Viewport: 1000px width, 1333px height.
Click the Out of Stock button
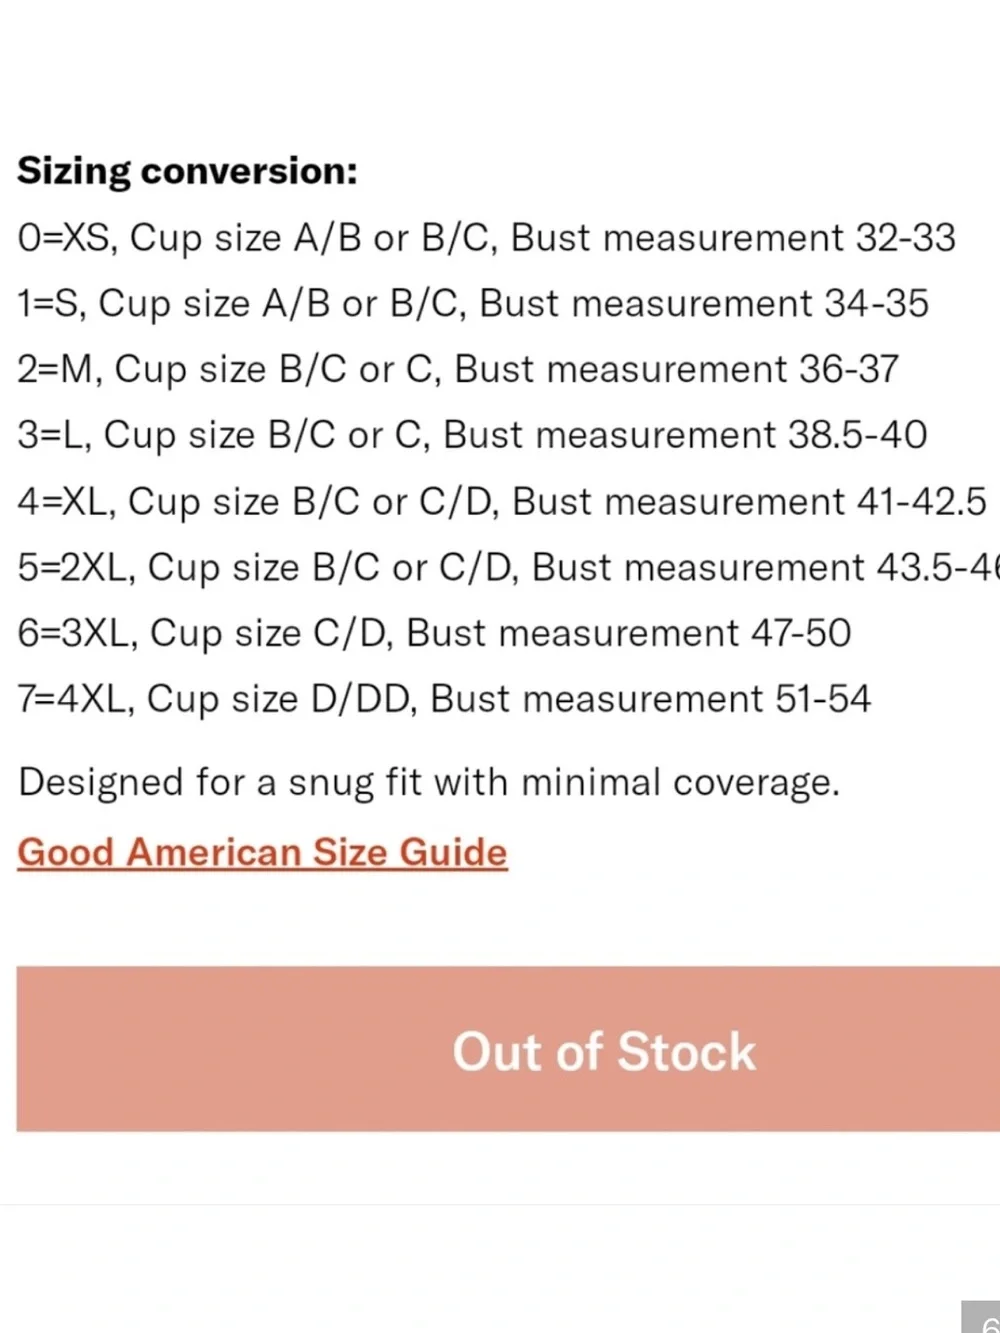coord(508,1049)
